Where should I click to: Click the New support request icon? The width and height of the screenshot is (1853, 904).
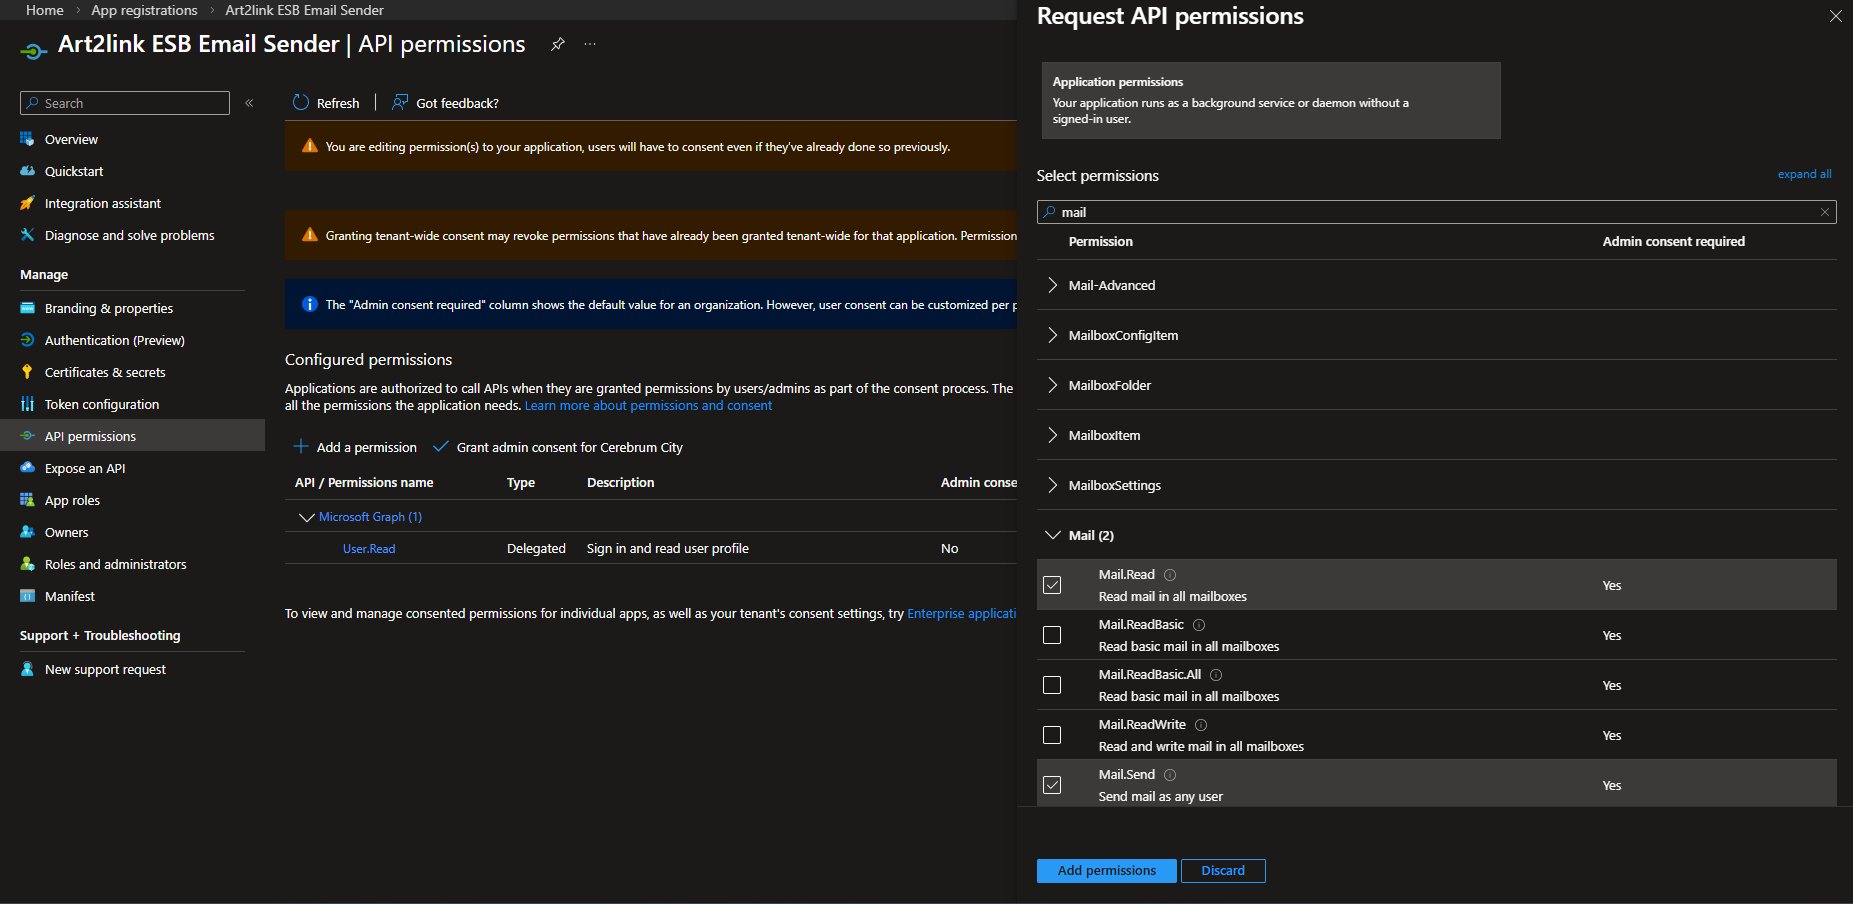click(x=27, y=669)
